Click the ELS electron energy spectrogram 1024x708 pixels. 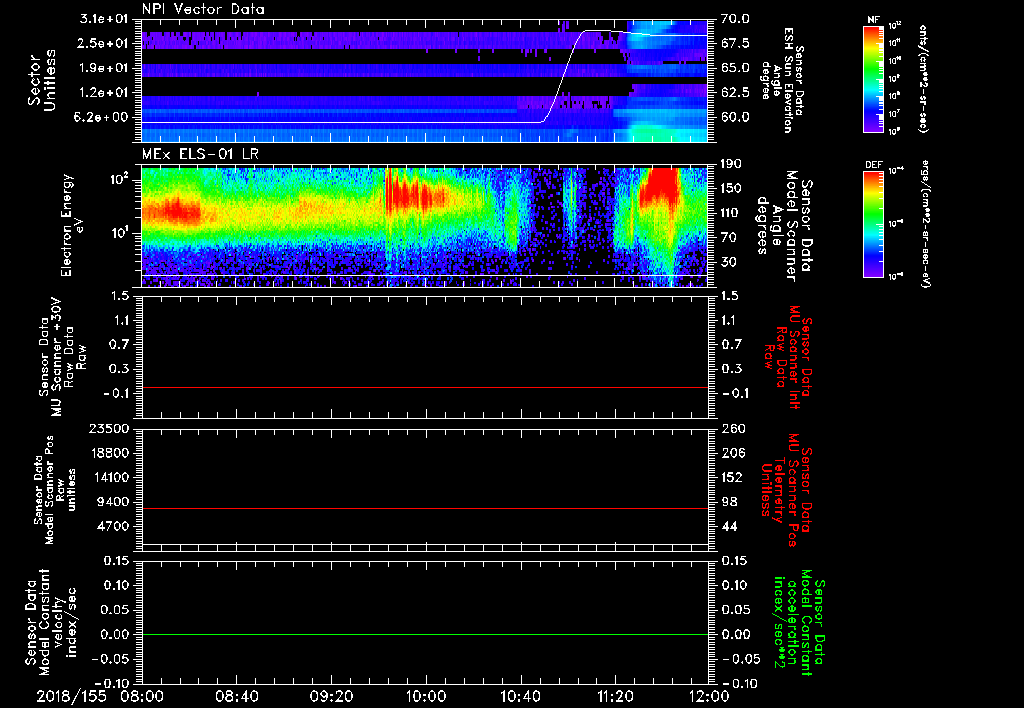[x=424, y=227]
